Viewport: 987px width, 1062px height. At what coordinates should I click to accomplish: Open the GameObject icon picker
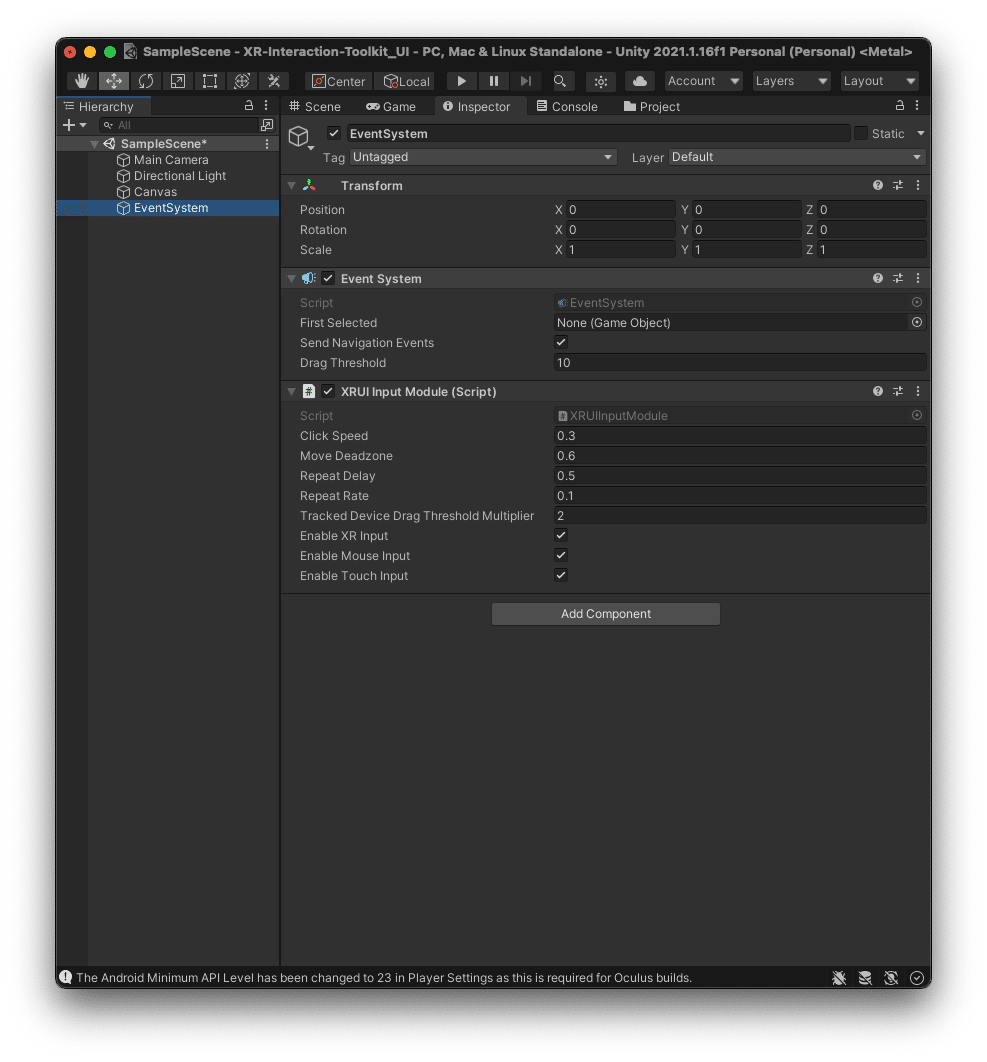coord(300,137)
